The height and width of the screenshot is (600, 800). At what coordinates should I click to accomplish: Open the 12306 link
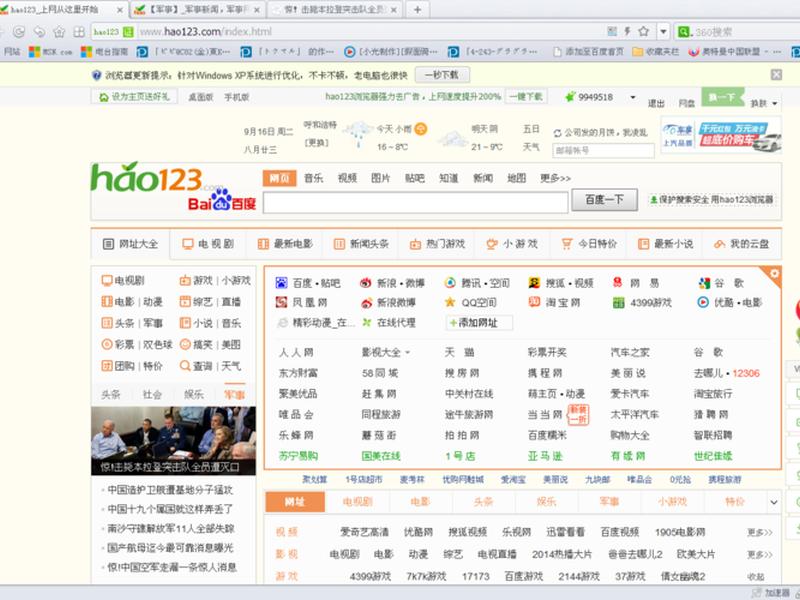746,373
